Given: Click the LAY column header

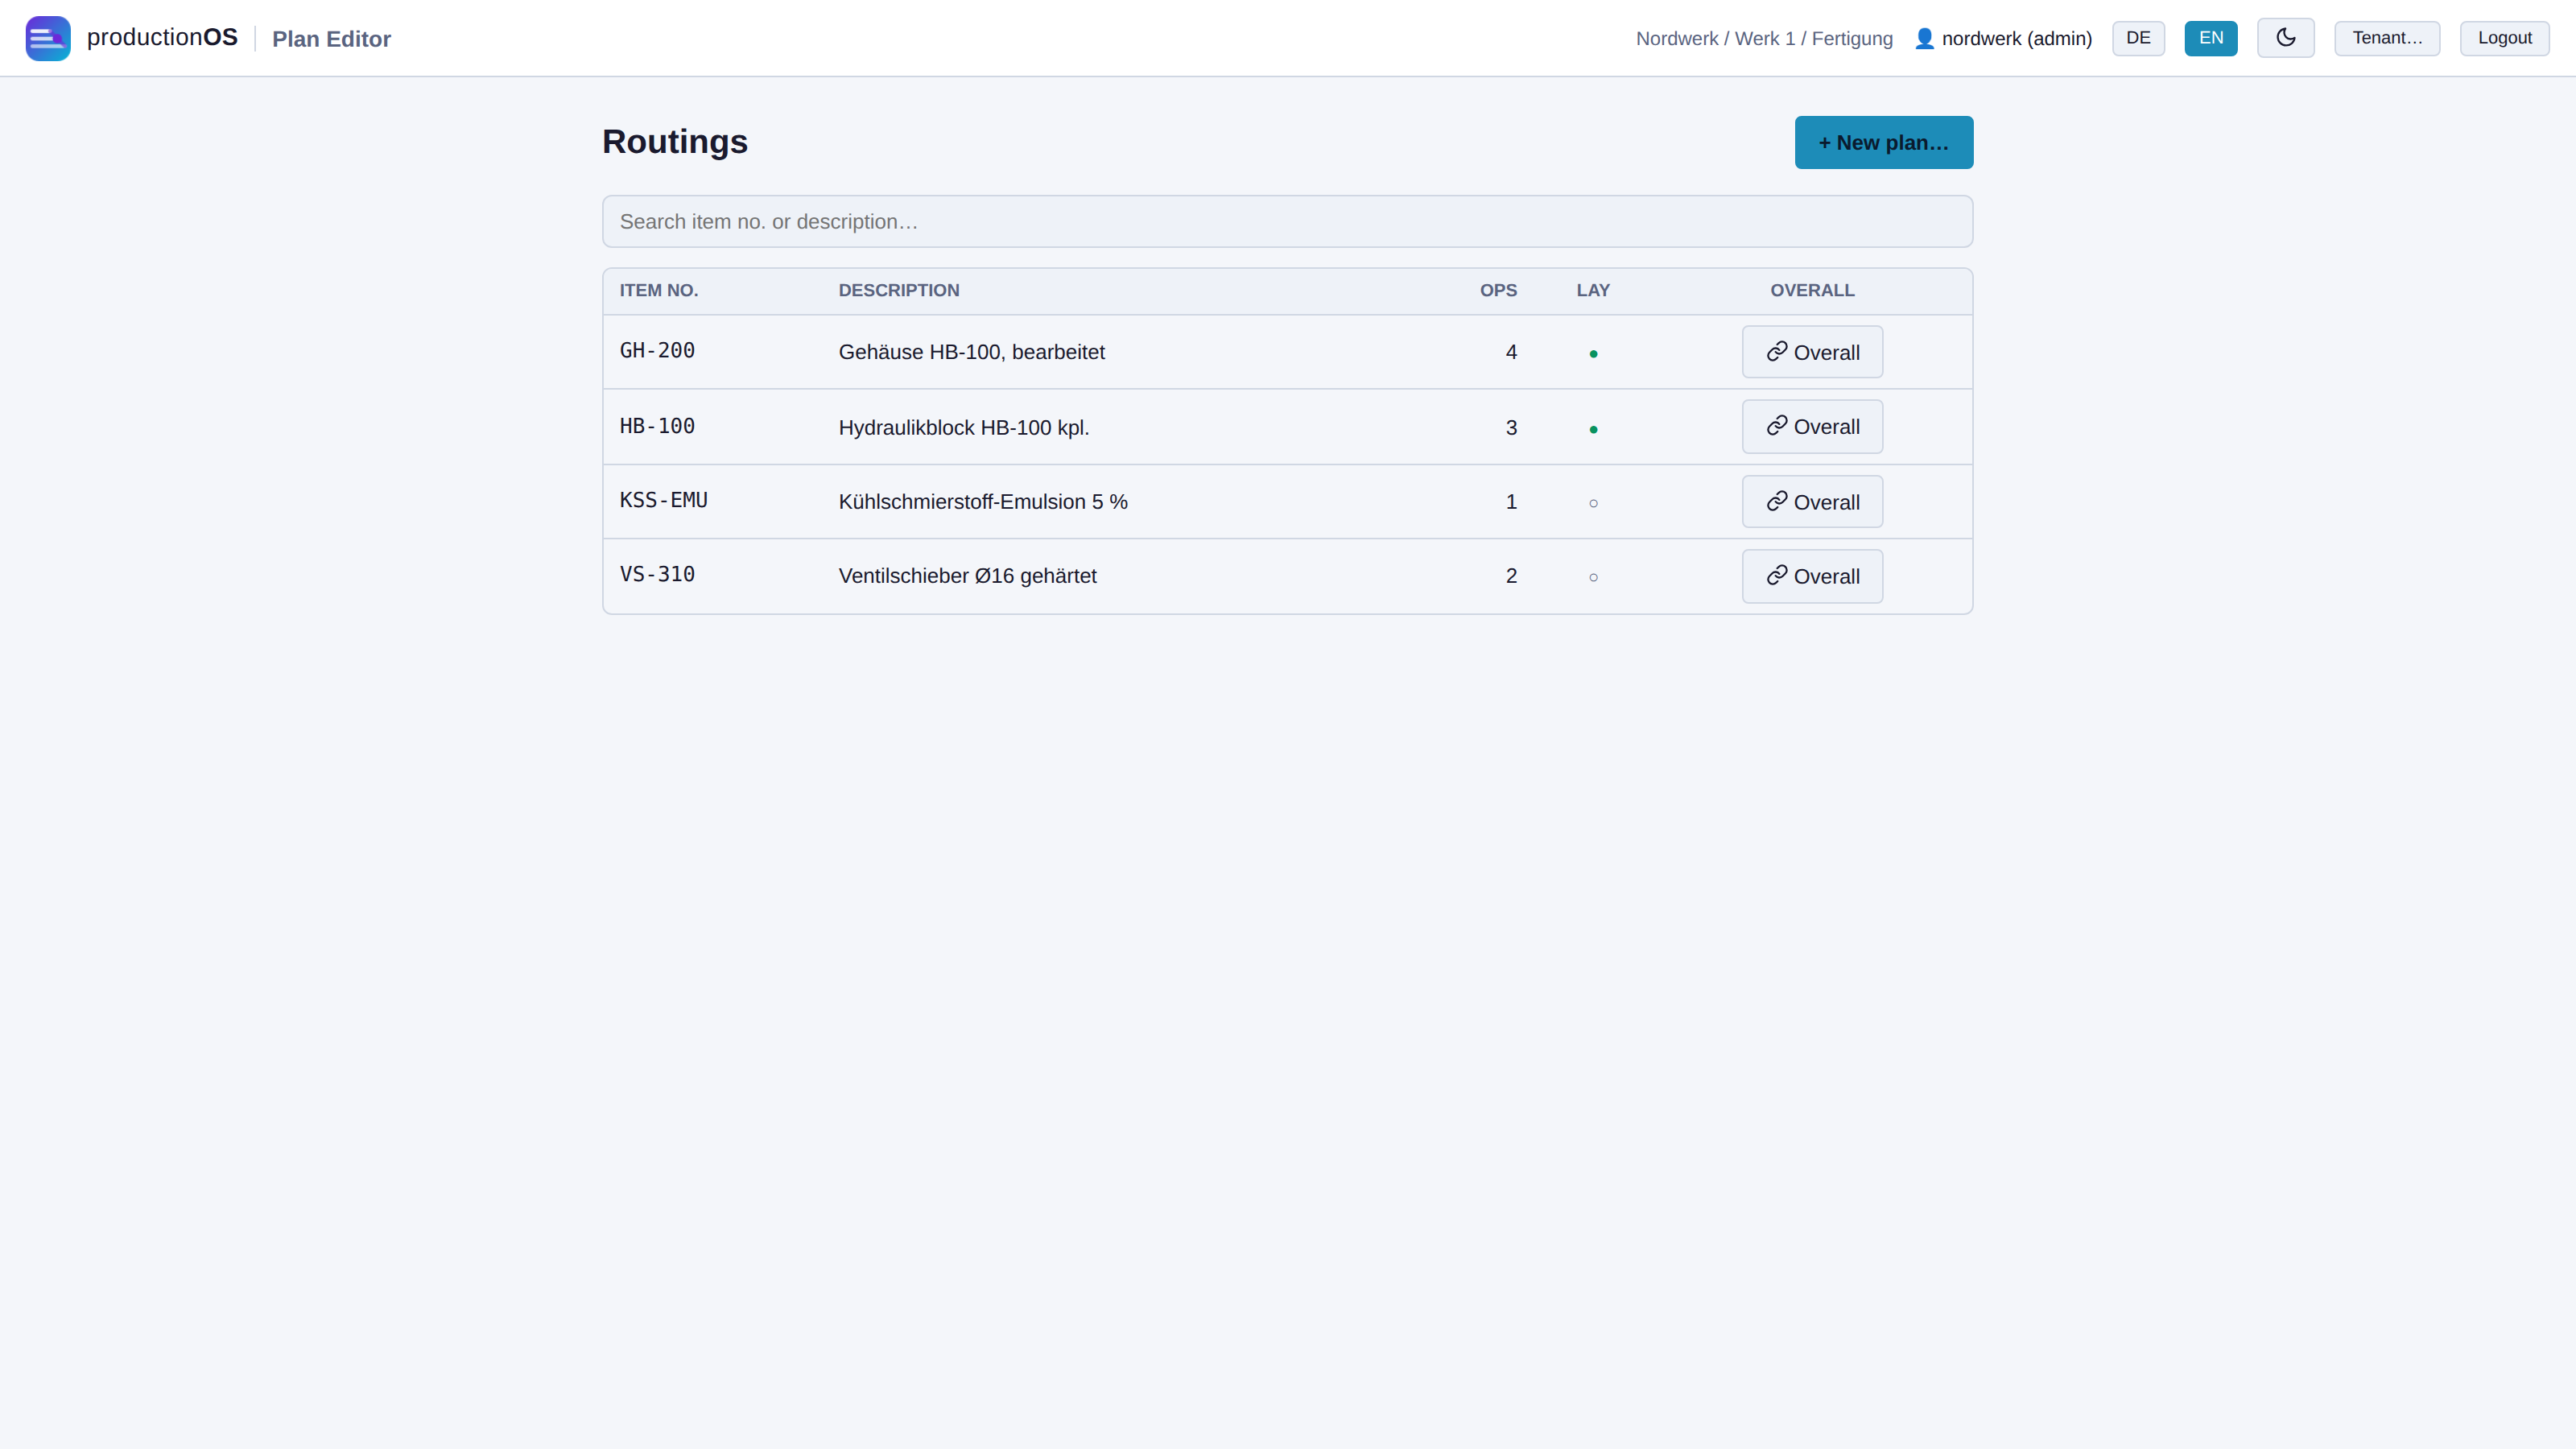Looking at the screenshot, I should tap(1593, 290).
